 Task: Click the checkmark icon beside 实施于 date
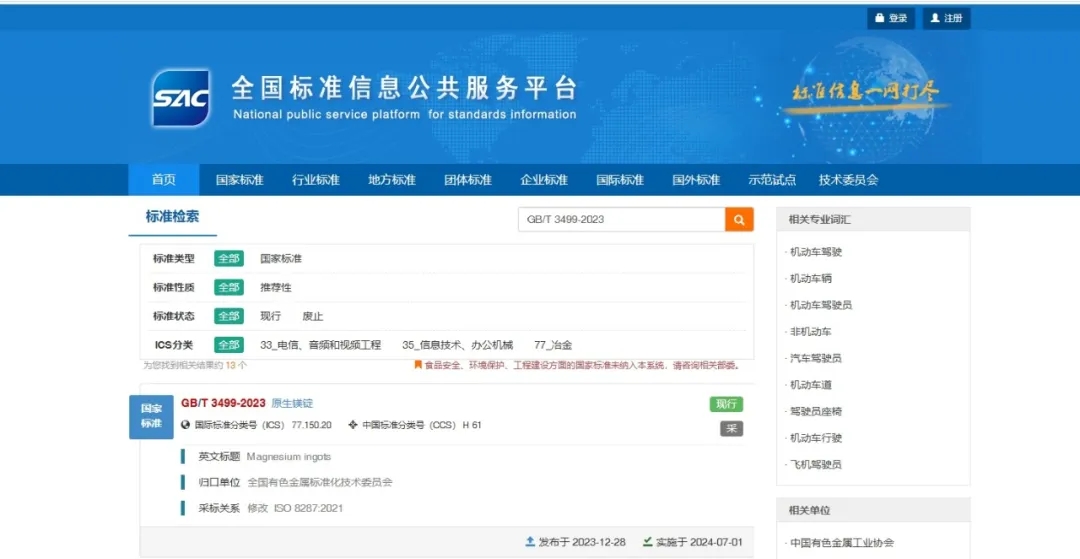647,542
